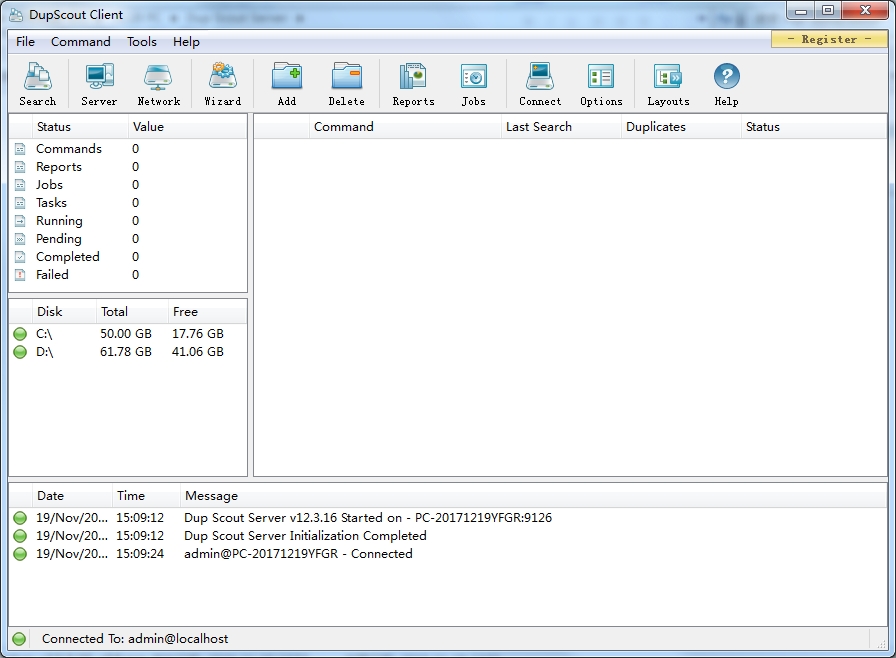Open the Command menu
This screenshot has width=896, height=658.
click(81, 42)
